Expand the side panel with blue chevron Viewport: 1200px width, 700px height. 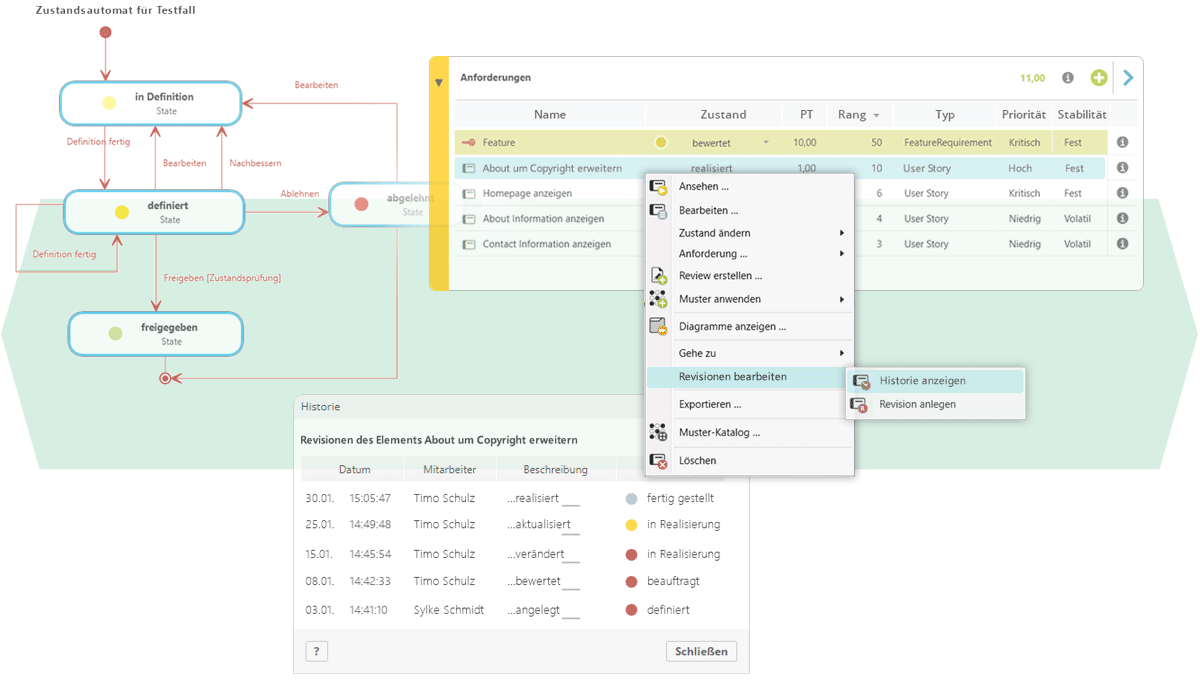(x=1128, y=78)
